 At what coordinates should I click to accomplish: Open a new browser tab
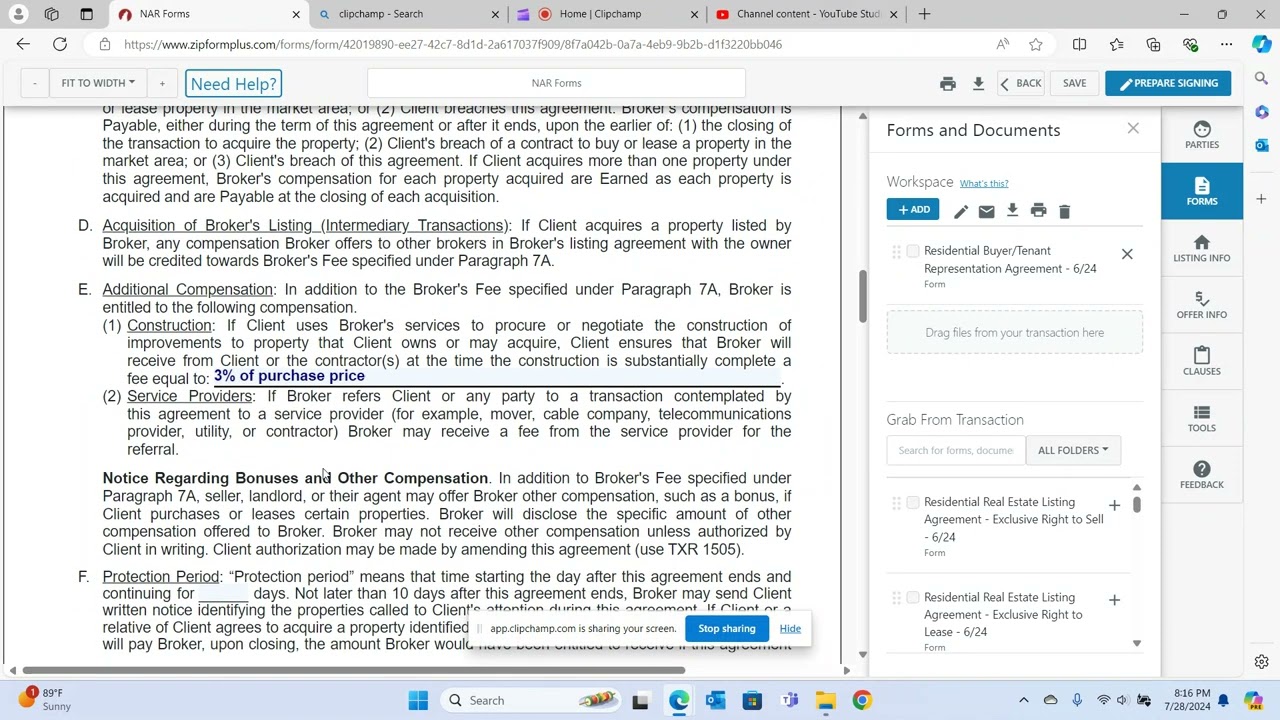coord(924,14)
